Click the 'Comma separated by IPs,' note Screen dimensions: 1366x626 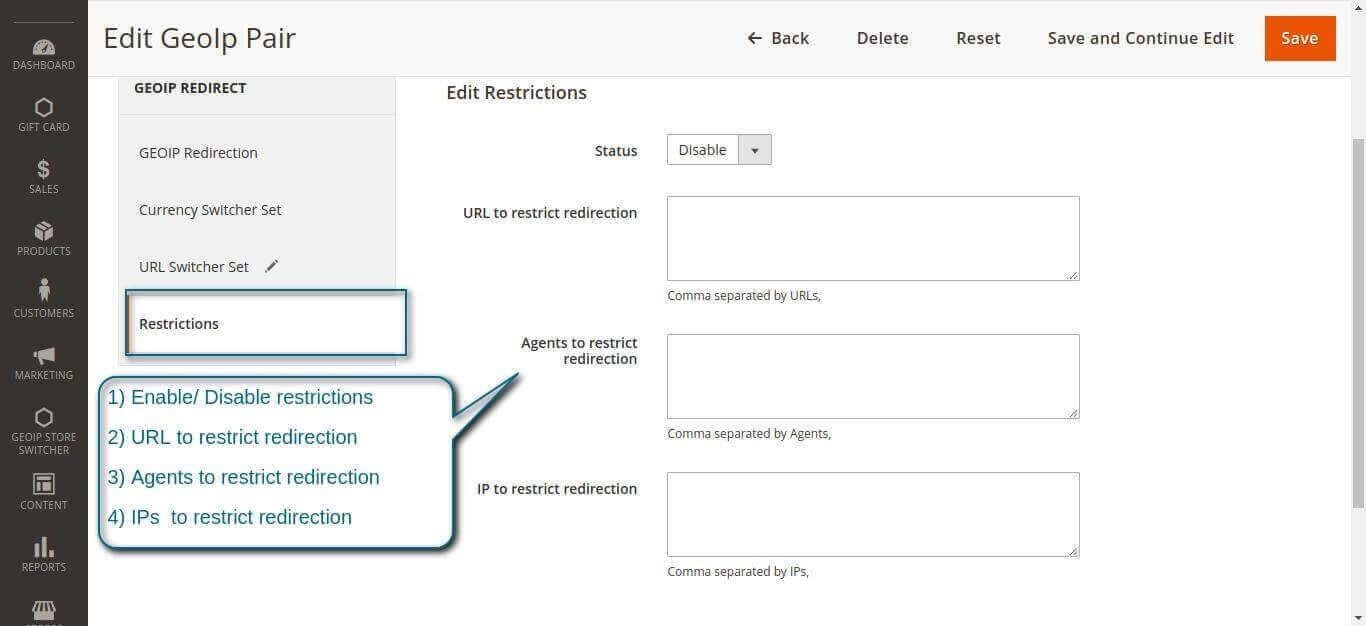(x=738, y=572)
